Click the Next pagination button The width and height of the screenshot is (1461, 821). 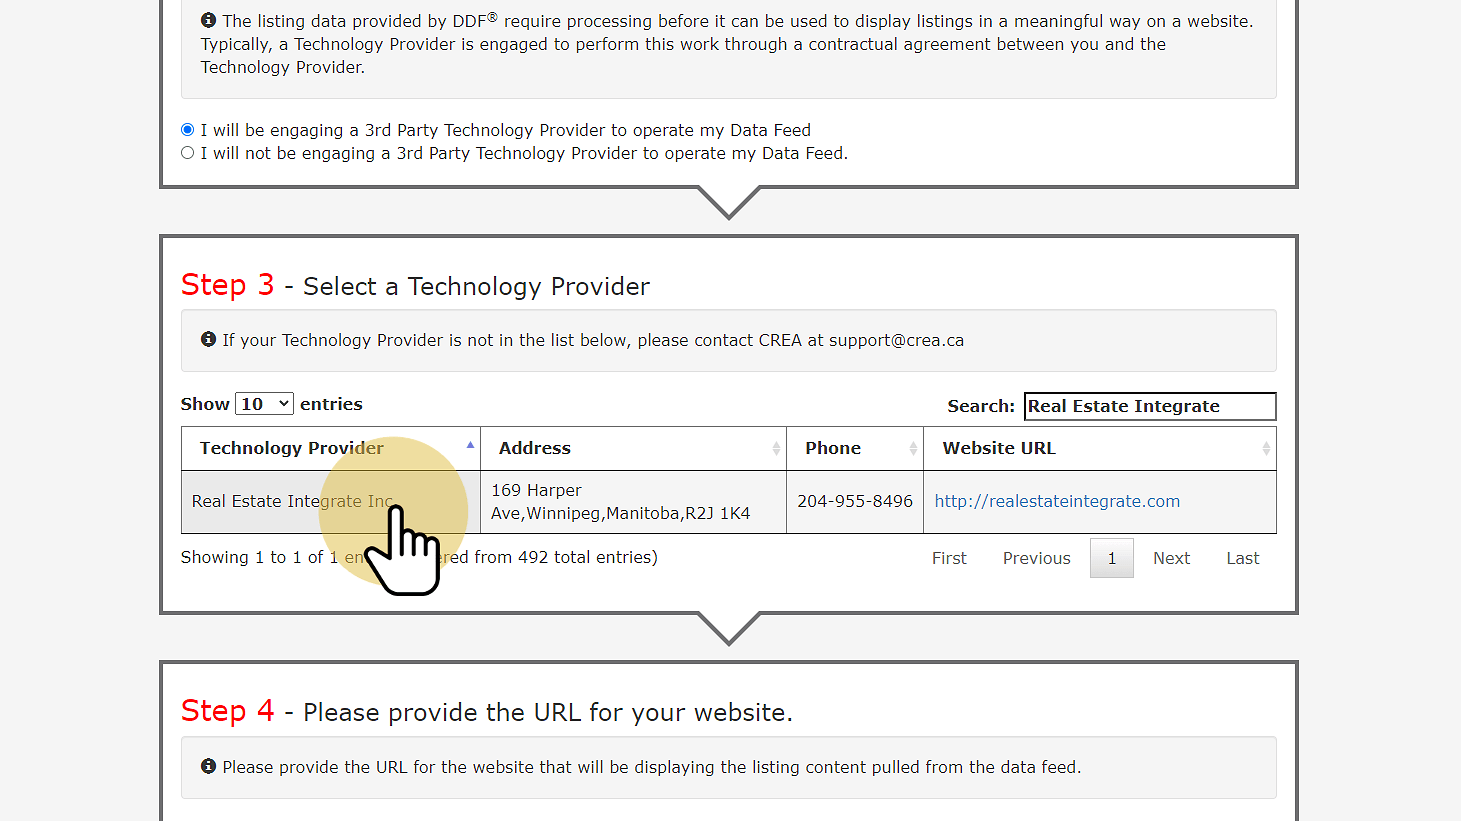[1171, 558]
